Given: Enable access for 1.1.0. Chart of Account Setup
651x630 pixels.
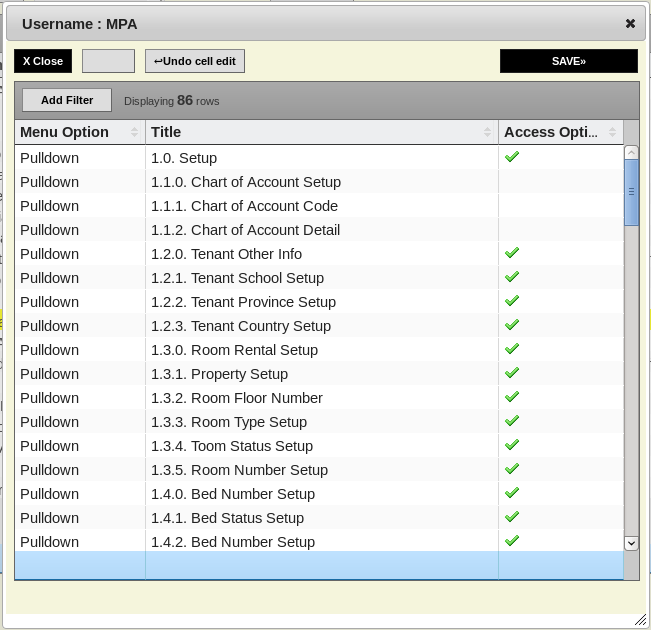Looking at the screenshot, I should click(x=512, y=182).
